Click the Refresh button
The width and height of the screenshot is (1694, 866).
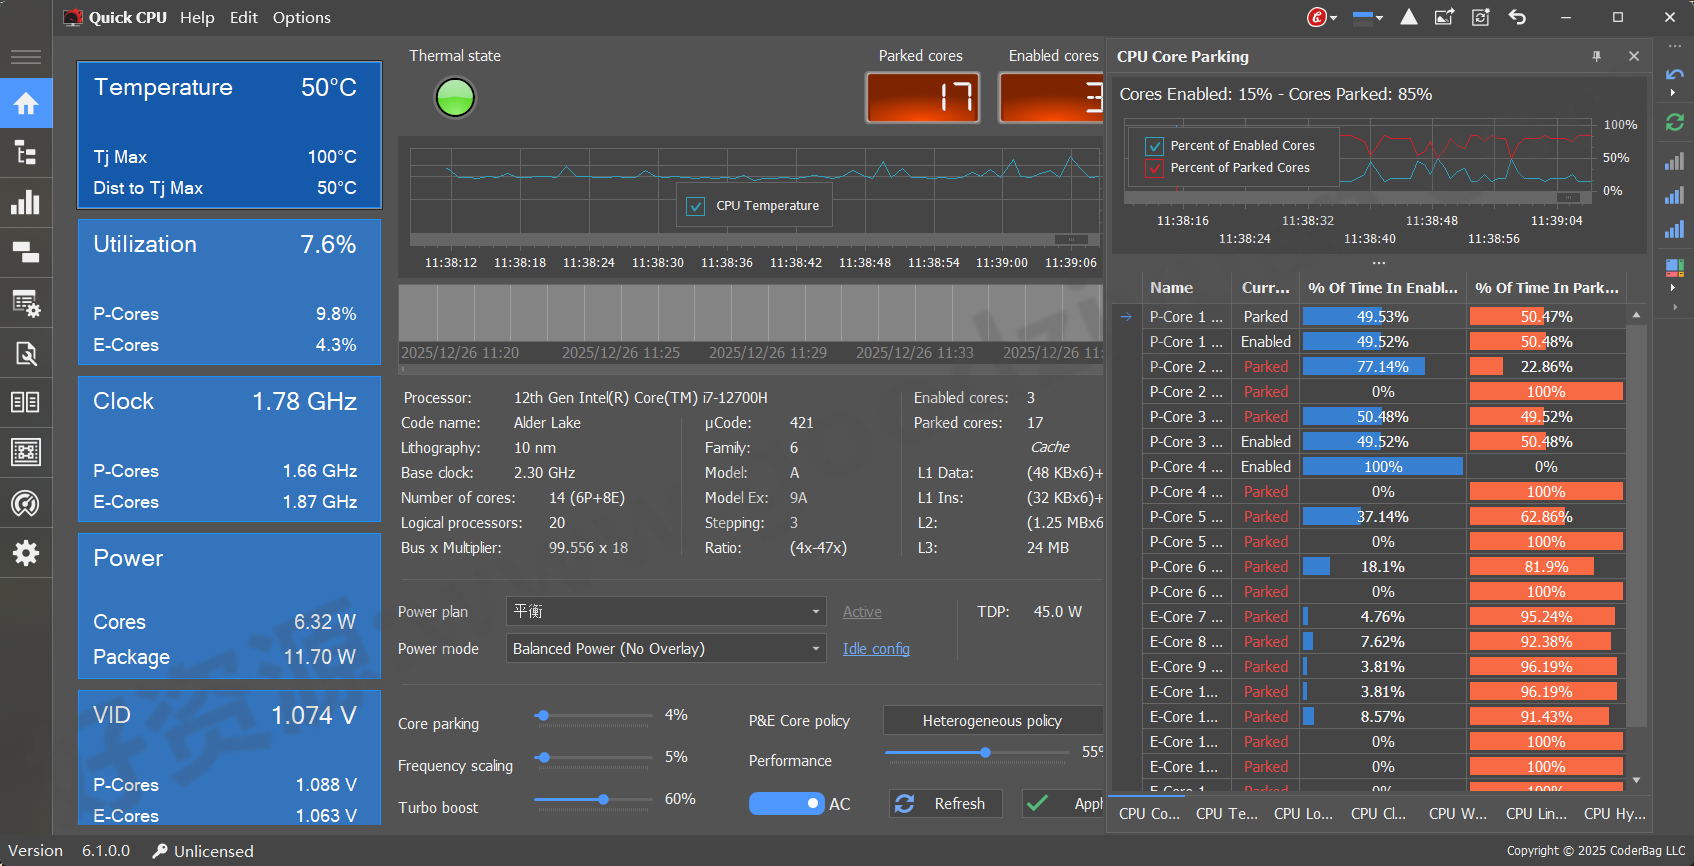click(x=945, y=803)
